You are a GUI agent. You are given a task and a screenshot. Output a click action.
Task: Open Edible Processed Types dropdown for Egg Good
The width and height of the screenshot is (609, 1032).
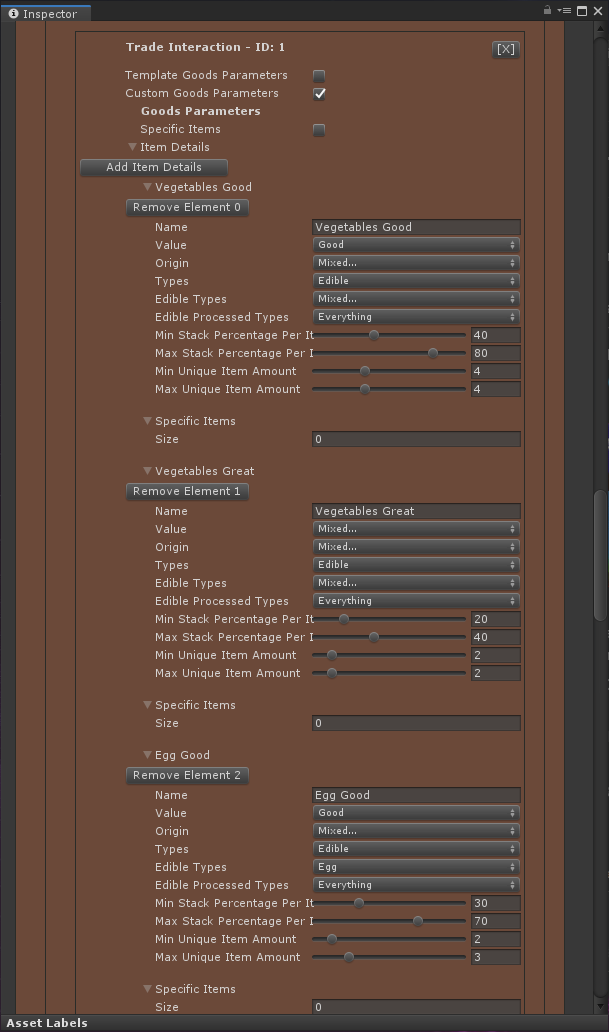pos(416,885)
